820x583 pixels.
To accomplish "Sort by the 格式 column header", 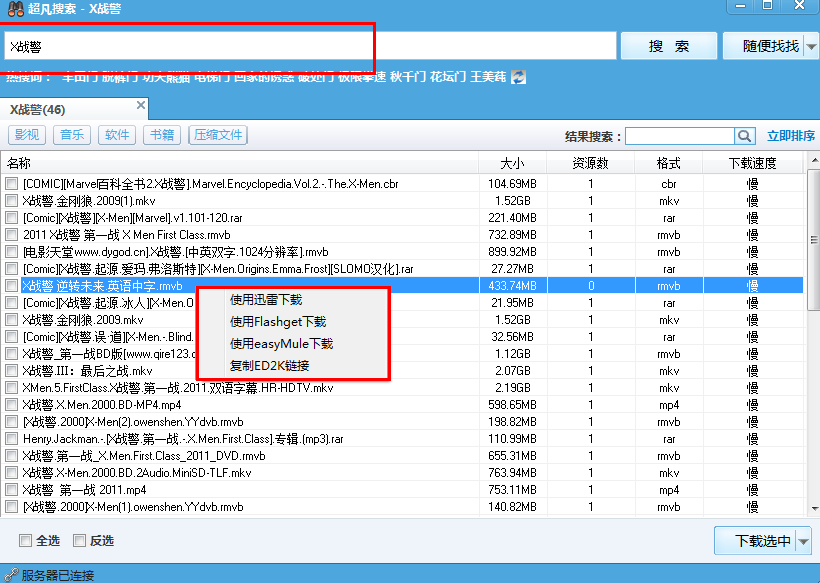I will coord(669,163).
